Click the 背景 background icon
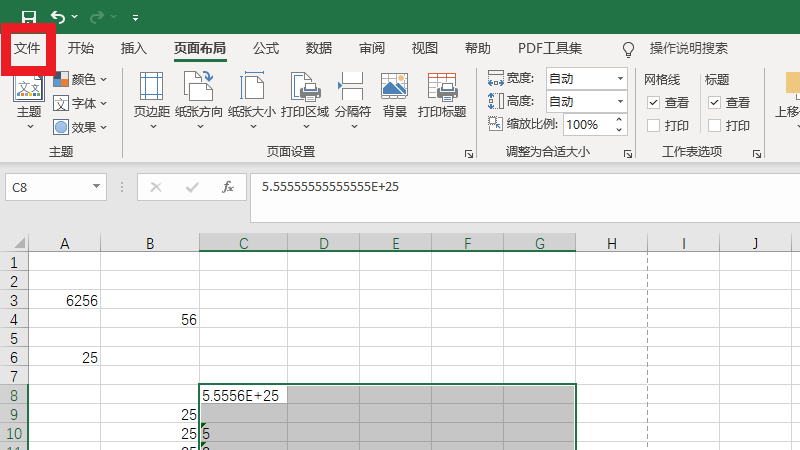The image size is (800, 450). 394,95
